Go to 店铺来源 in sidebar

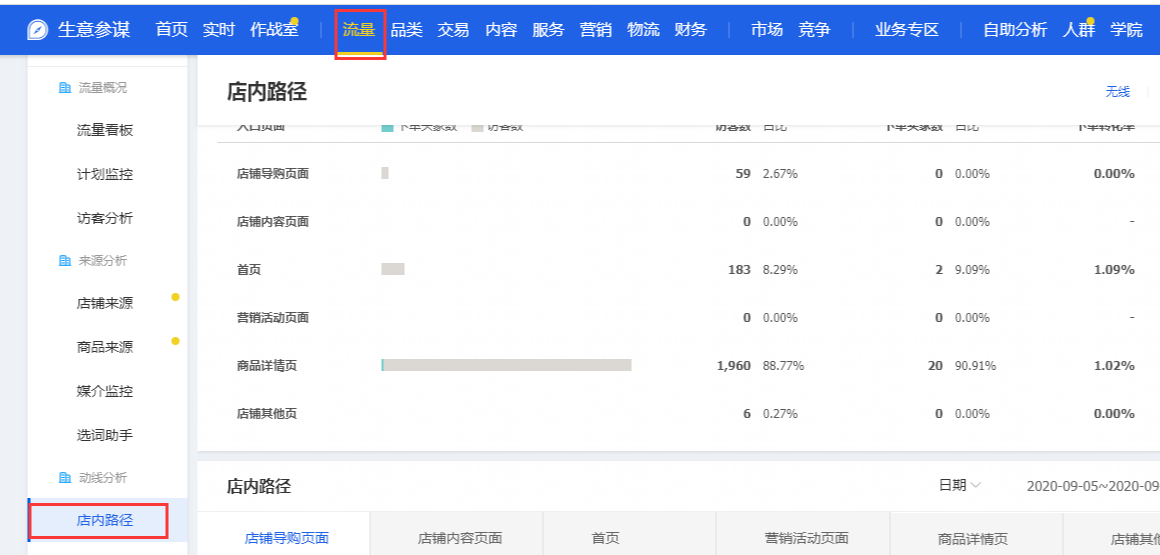(105, 303)
